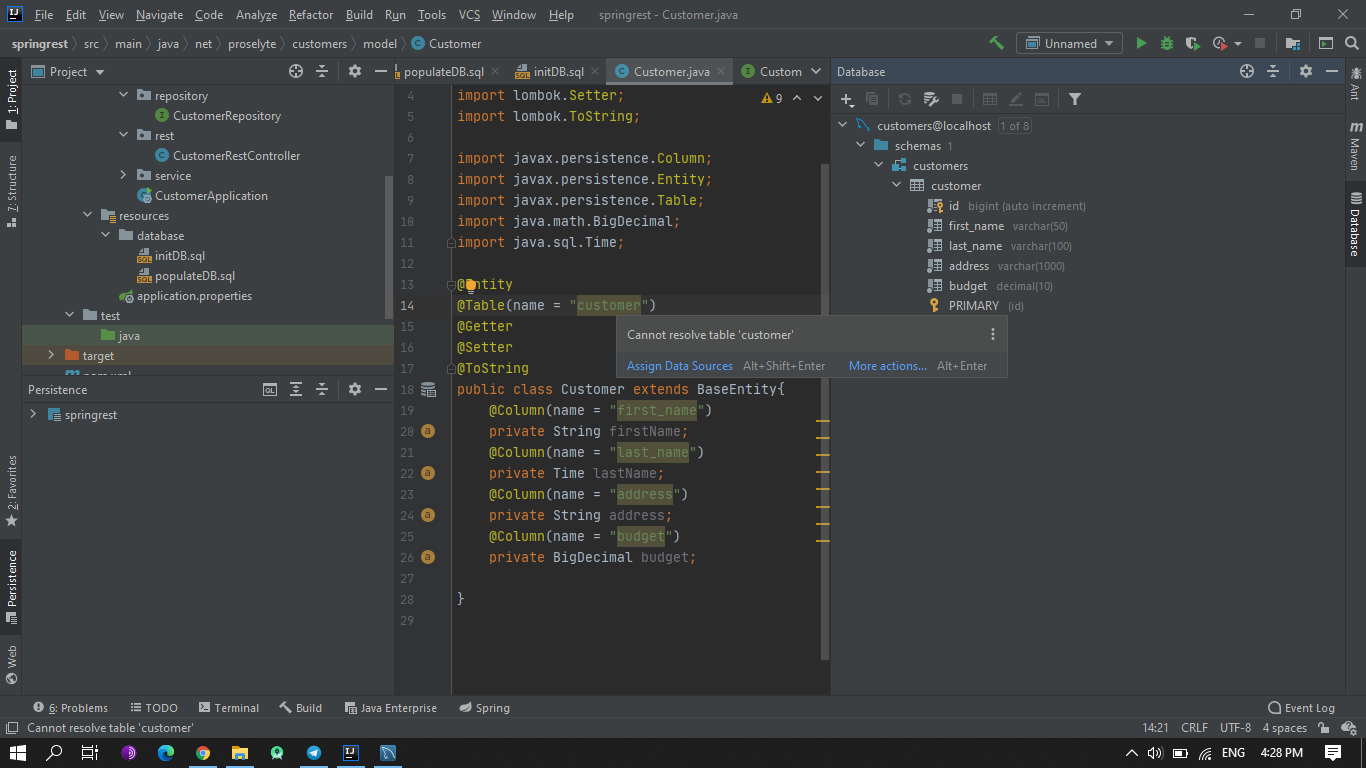Collapse the customer table node in Database
Viewport: 1366px width, 768px height.
[897, 185]
